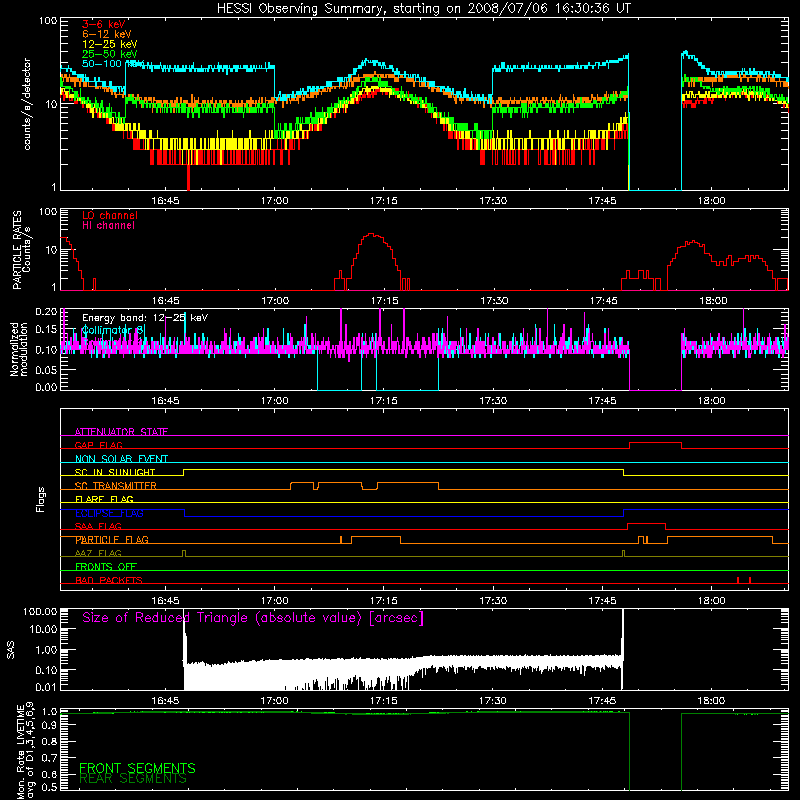This screenshot has height=800, width=800.
Task: Select the BAD PACKETS flag label
Action: pos(109,580)
